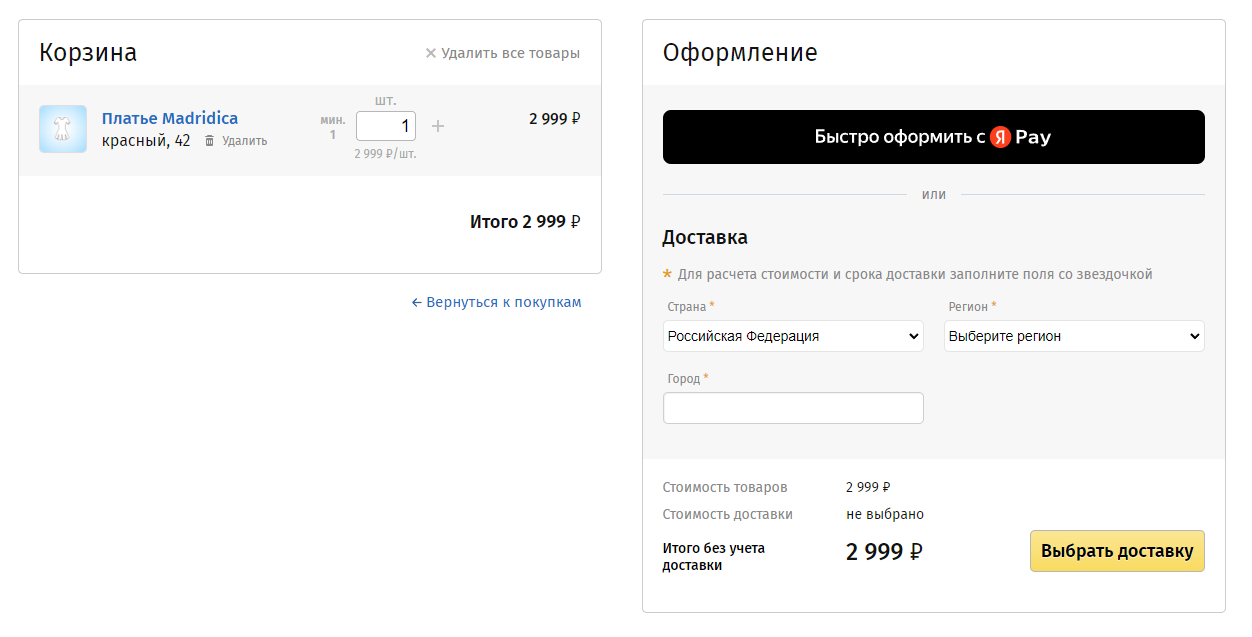Click the back arrow before "Вернуться к покупкам"
Screen dimensions: 1252x637
click(x=416, y=302)
